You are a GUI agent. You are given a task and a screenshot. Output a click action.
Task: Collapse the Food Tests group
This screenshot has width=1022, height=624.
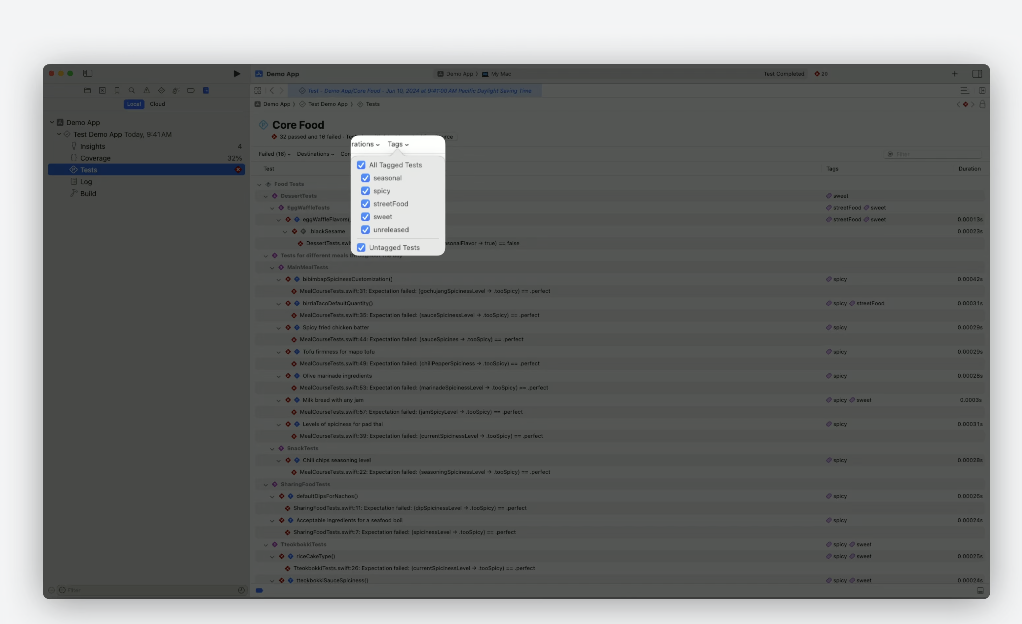coord(259,185)
